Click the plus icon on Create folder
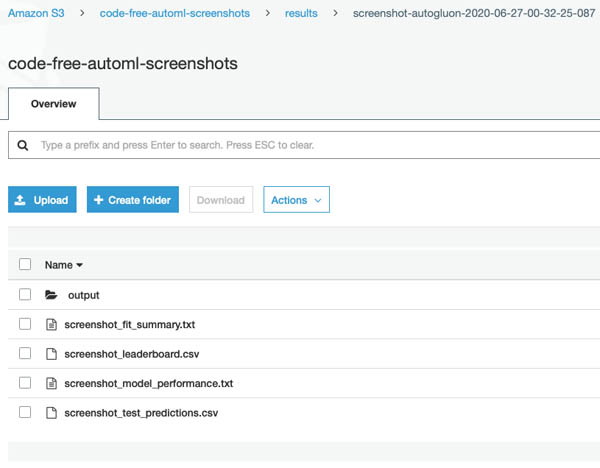Image resolution: width=600 pixels, height=468 pixels. tap(98, 200)
